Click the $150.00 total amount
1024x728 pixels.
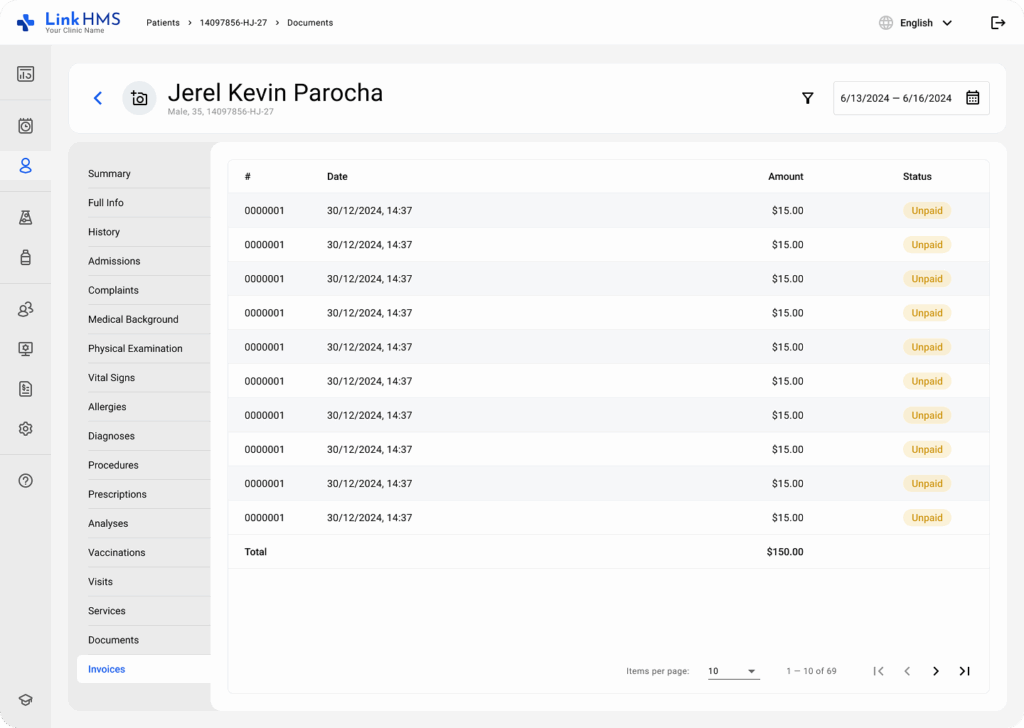(x=785, y=552)
